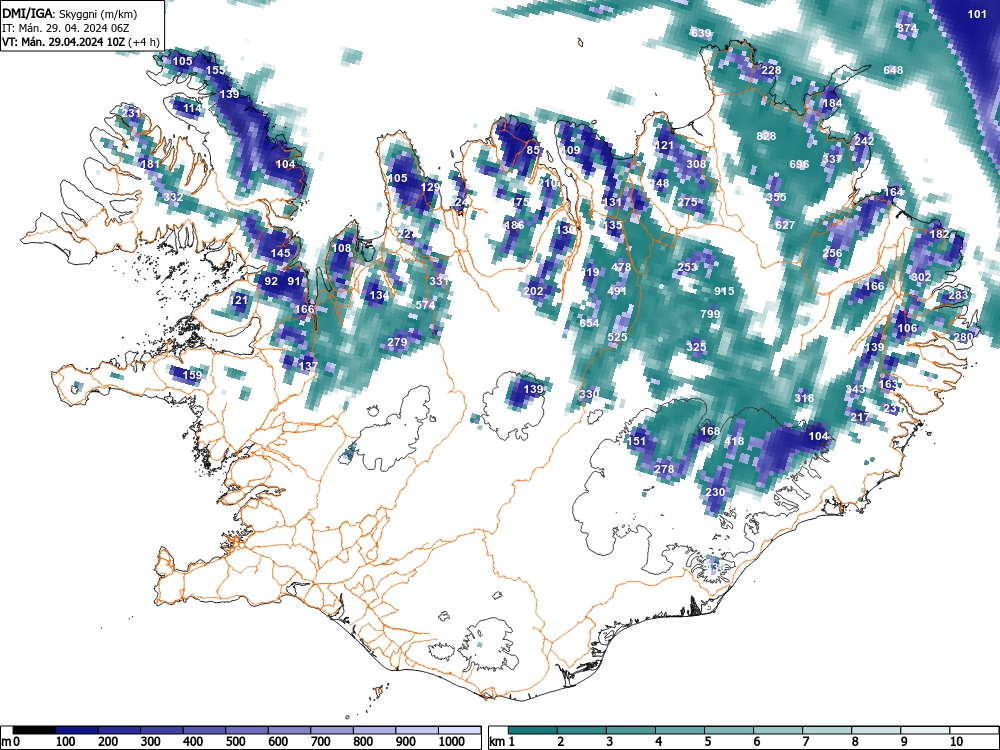
Task: Click the visibility value 337
Action: pos(832,159)
